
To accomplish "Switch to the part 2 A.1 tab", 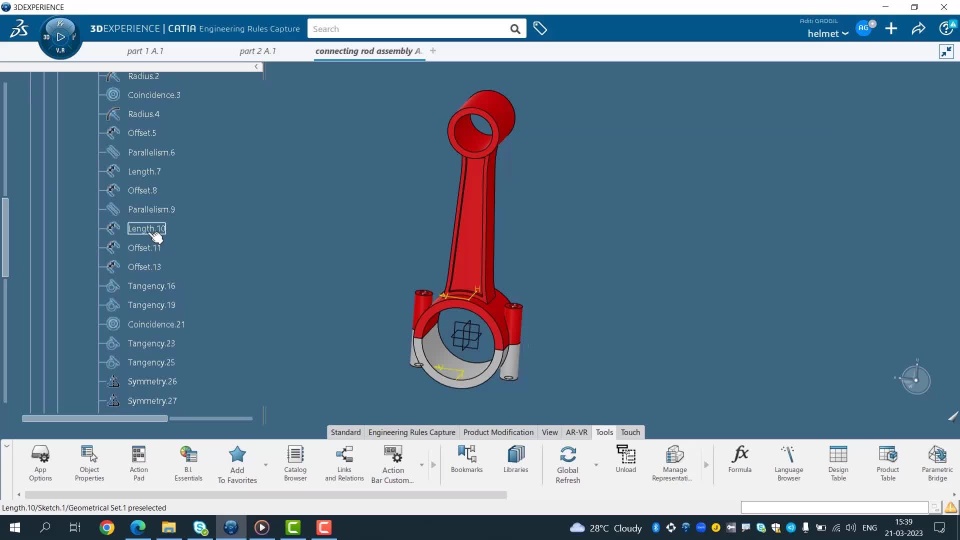I will (258, 51).
